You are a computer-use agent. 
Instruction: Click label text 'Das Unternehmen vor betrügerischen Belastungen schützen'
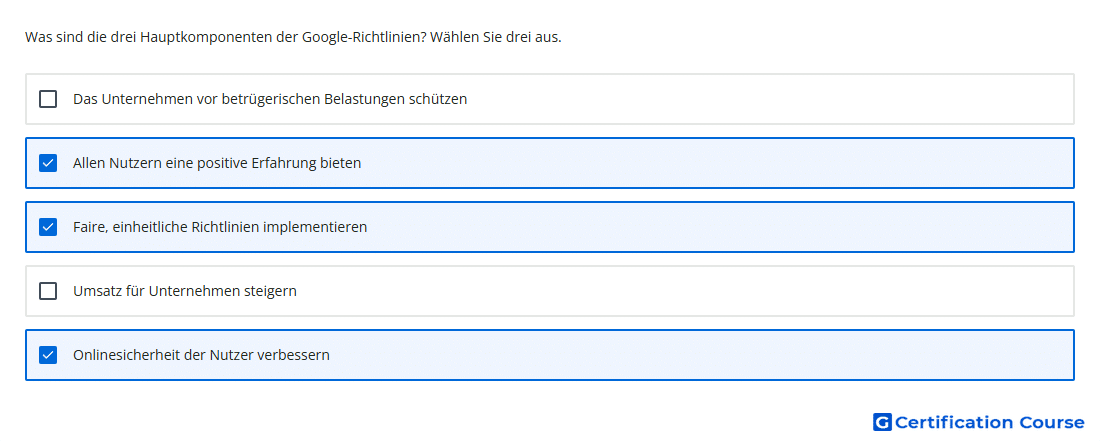[270, 100]
